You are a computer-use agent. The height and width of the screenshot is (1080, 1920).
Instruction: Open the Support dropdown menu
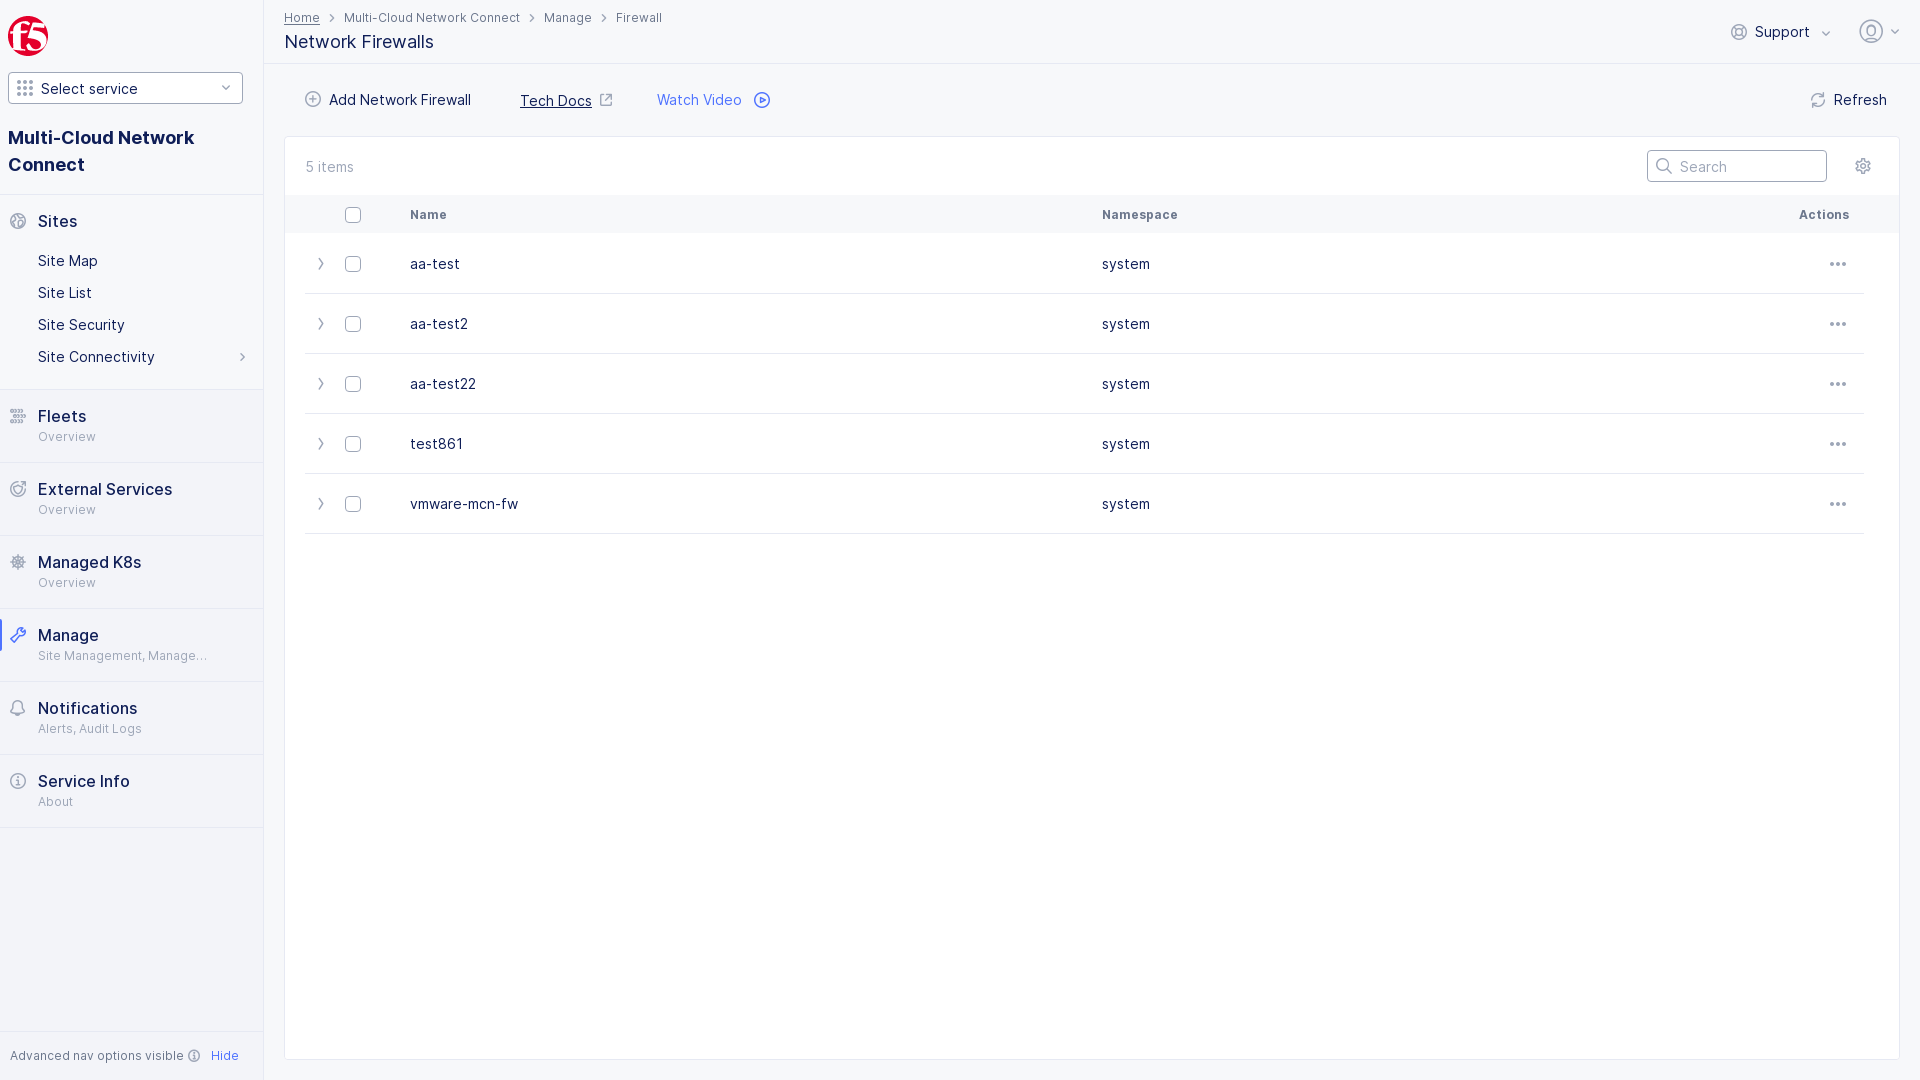[x=1781, y=32]
